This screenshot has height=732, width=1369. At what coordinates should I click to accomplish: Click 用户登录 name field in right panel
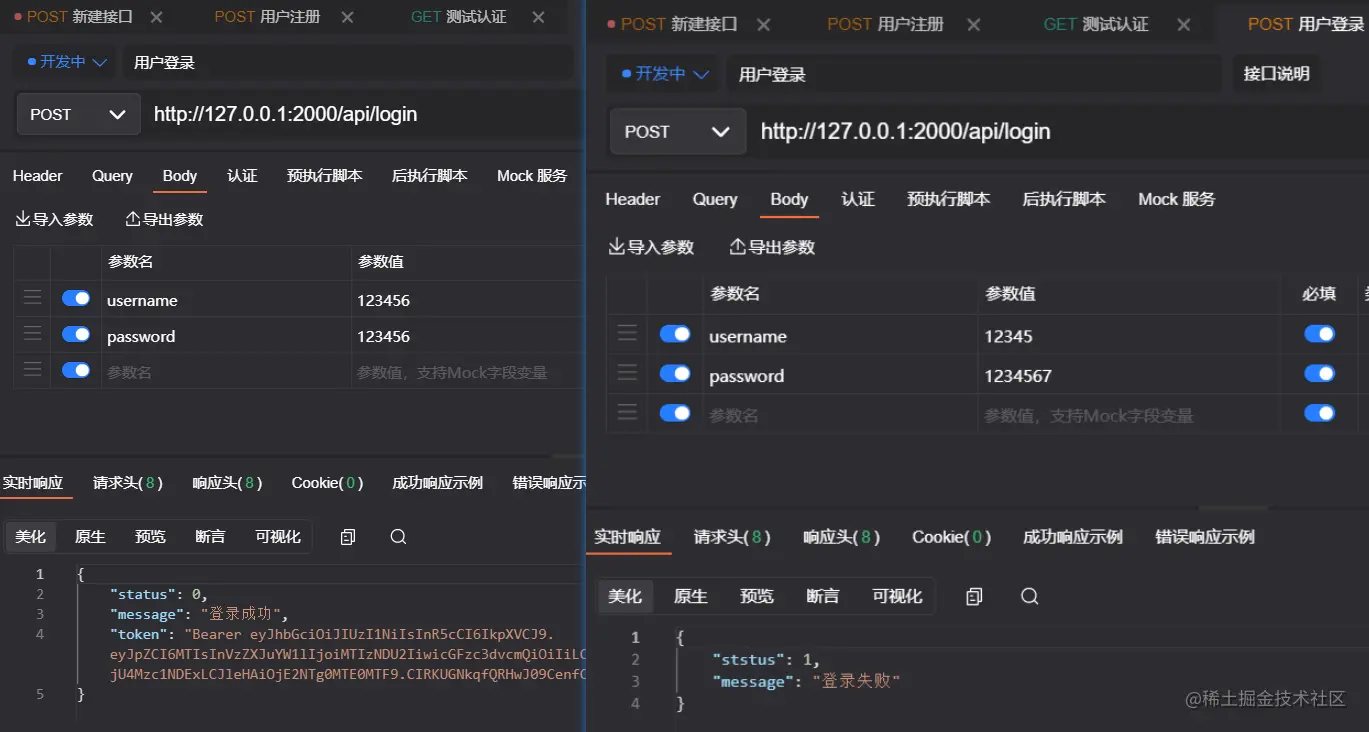coord(974,74)
